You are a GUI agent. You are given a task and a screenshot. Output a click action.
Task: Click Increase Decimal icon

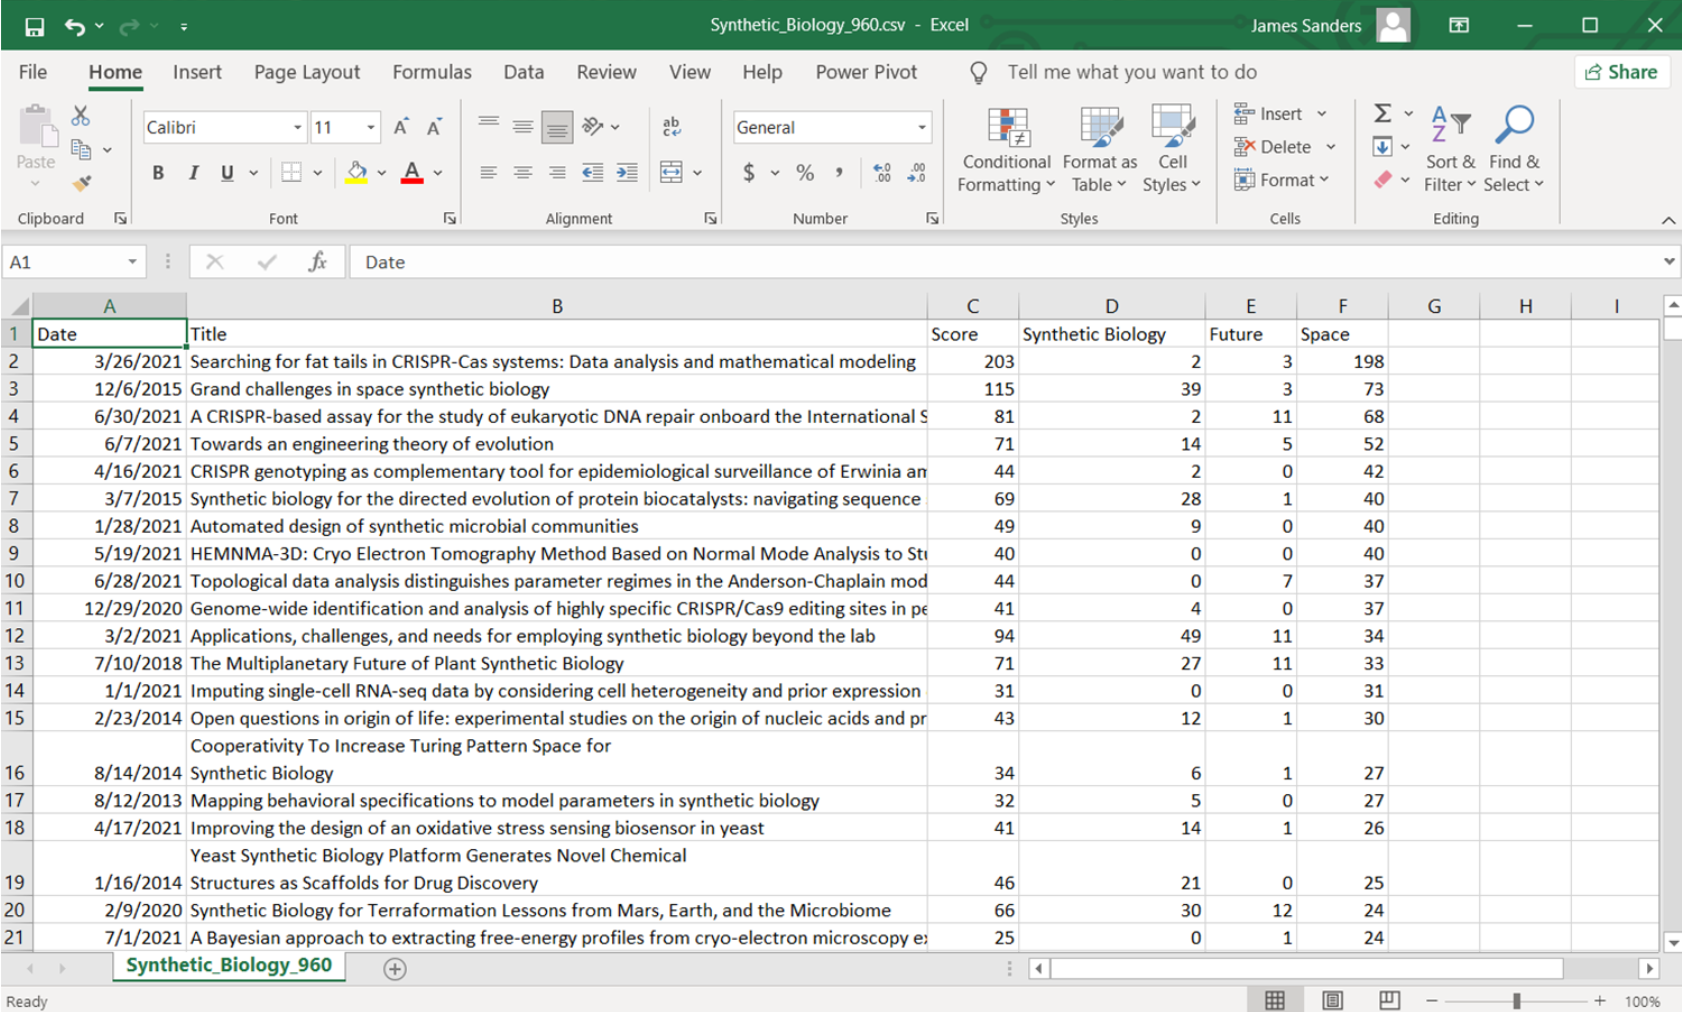coord(882,172)
